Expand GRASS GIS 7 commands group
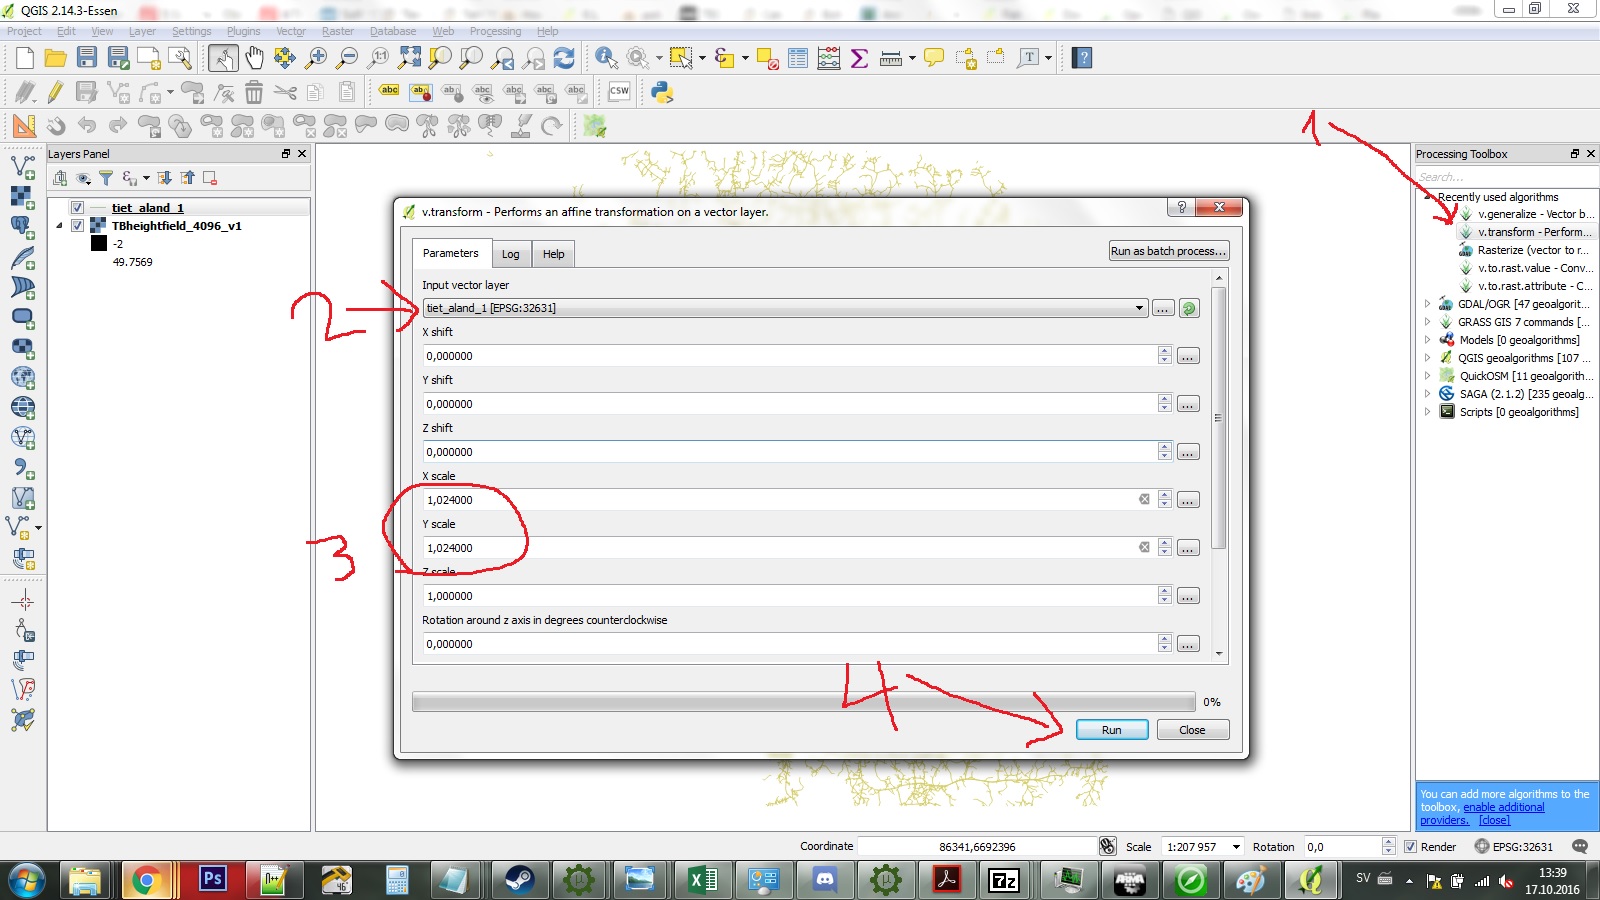This screenshot has width=1600, height=900. tap(1427, 322)
